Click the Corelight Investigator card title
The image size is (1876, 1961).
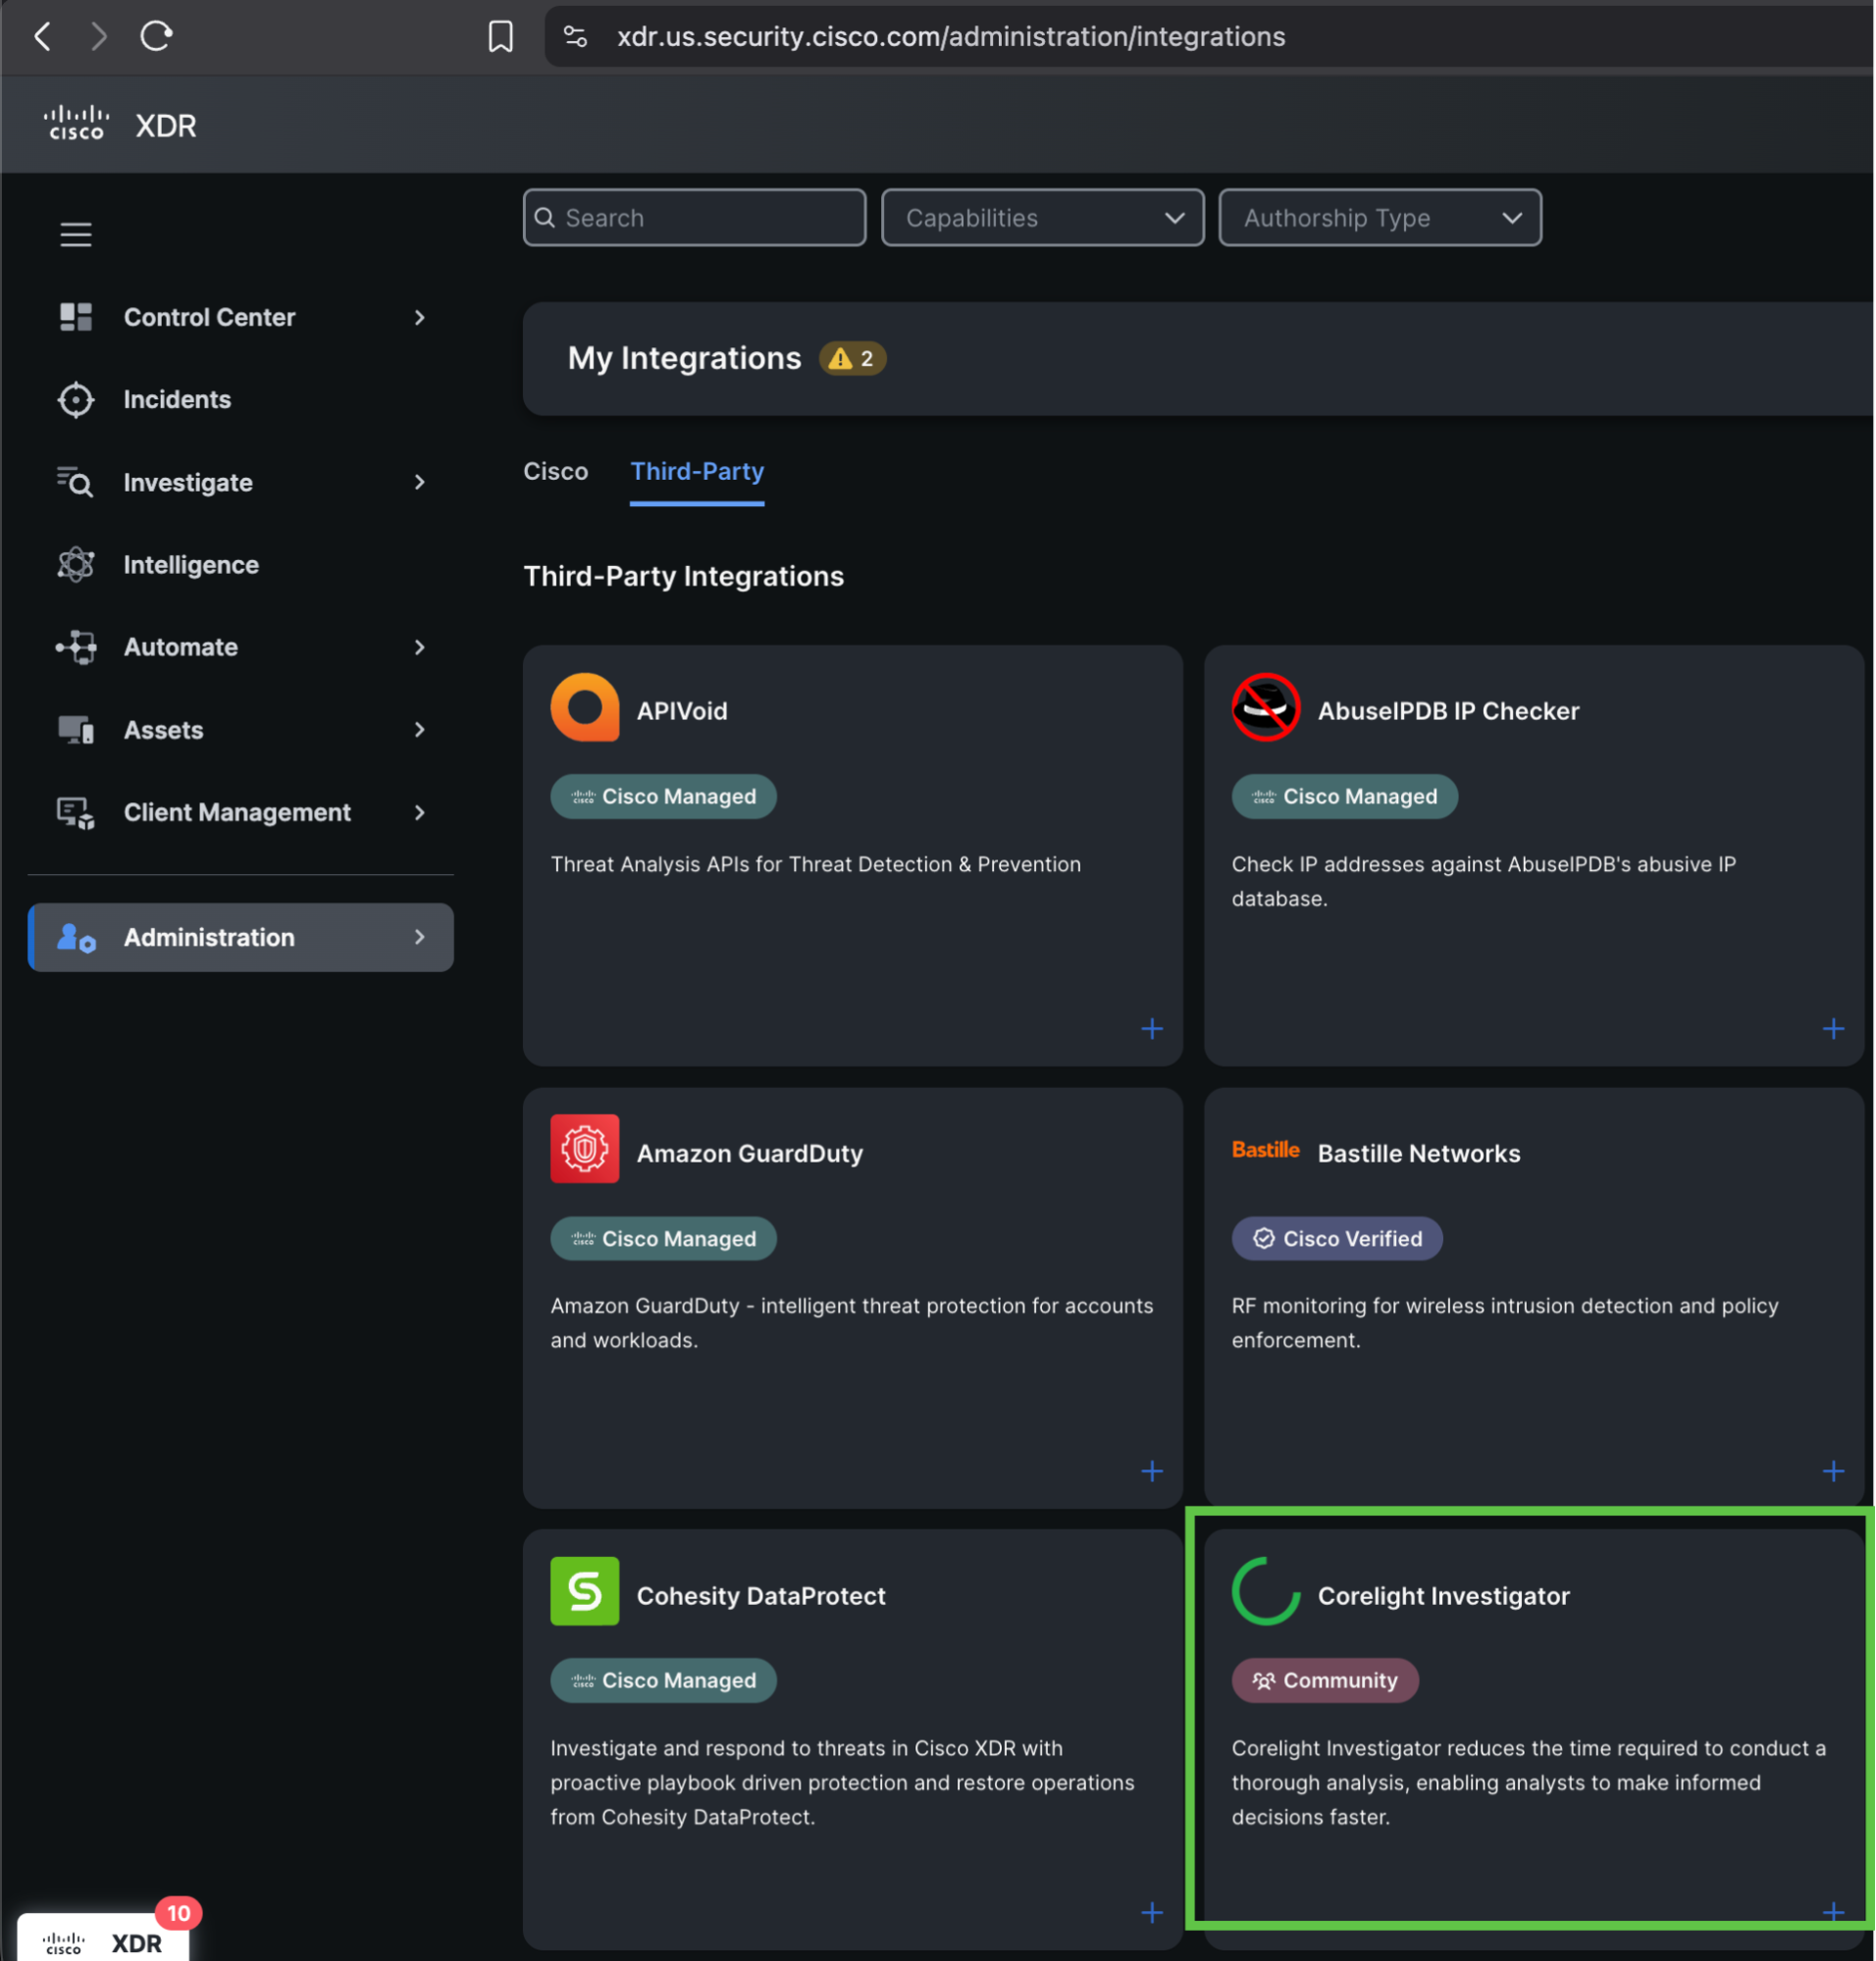(1443, 1595)
